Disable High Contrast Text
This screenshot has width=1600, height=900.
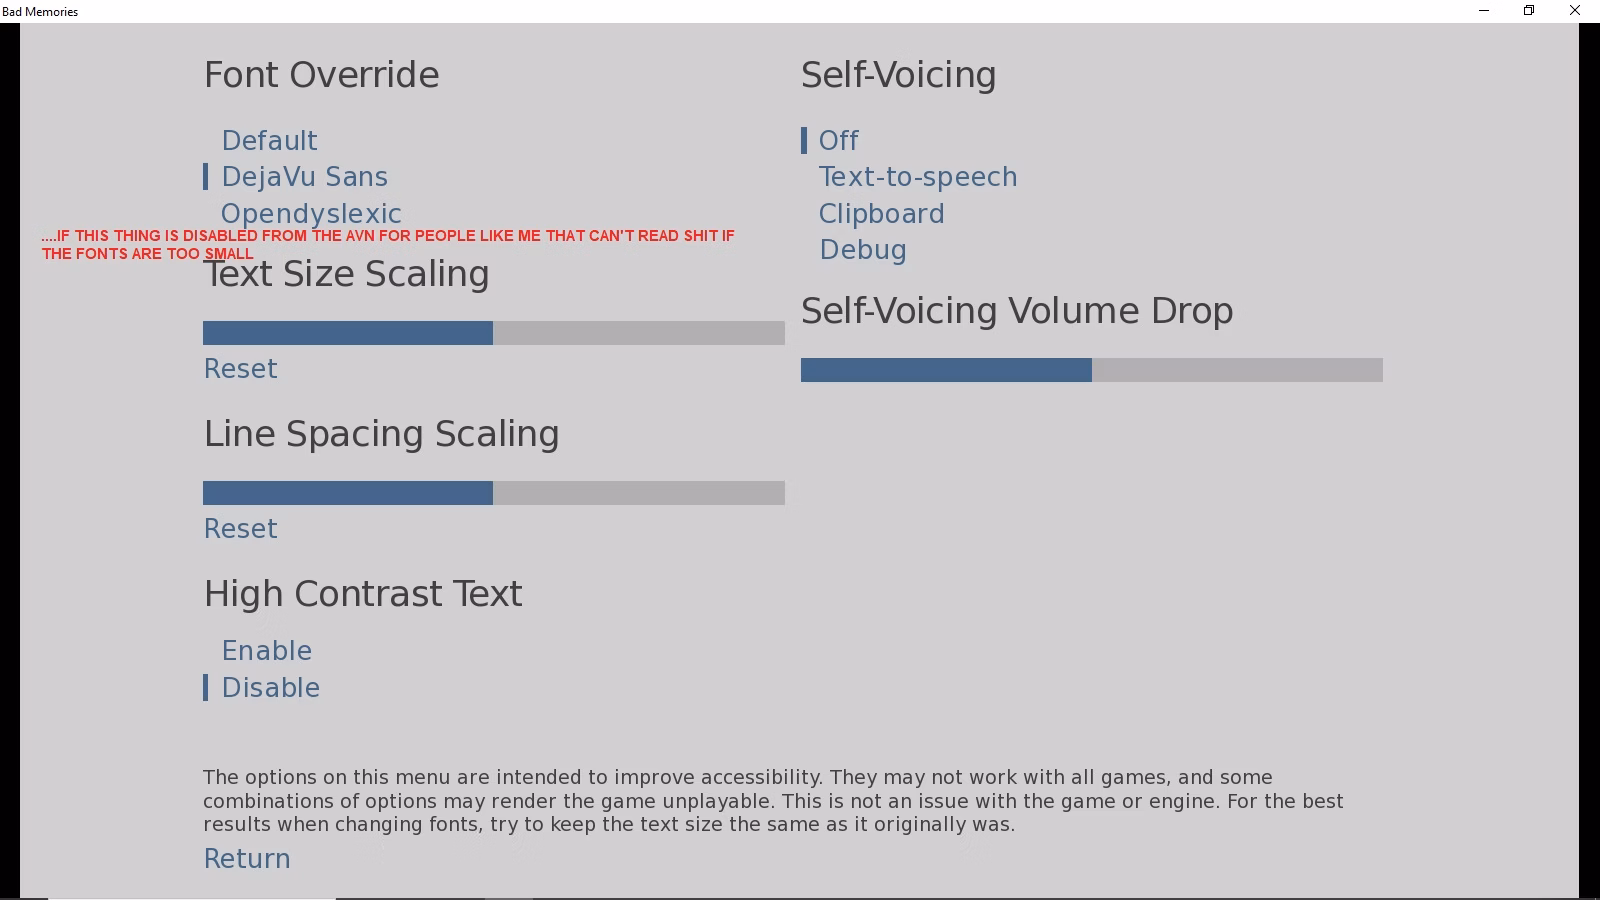pos(270,688)
